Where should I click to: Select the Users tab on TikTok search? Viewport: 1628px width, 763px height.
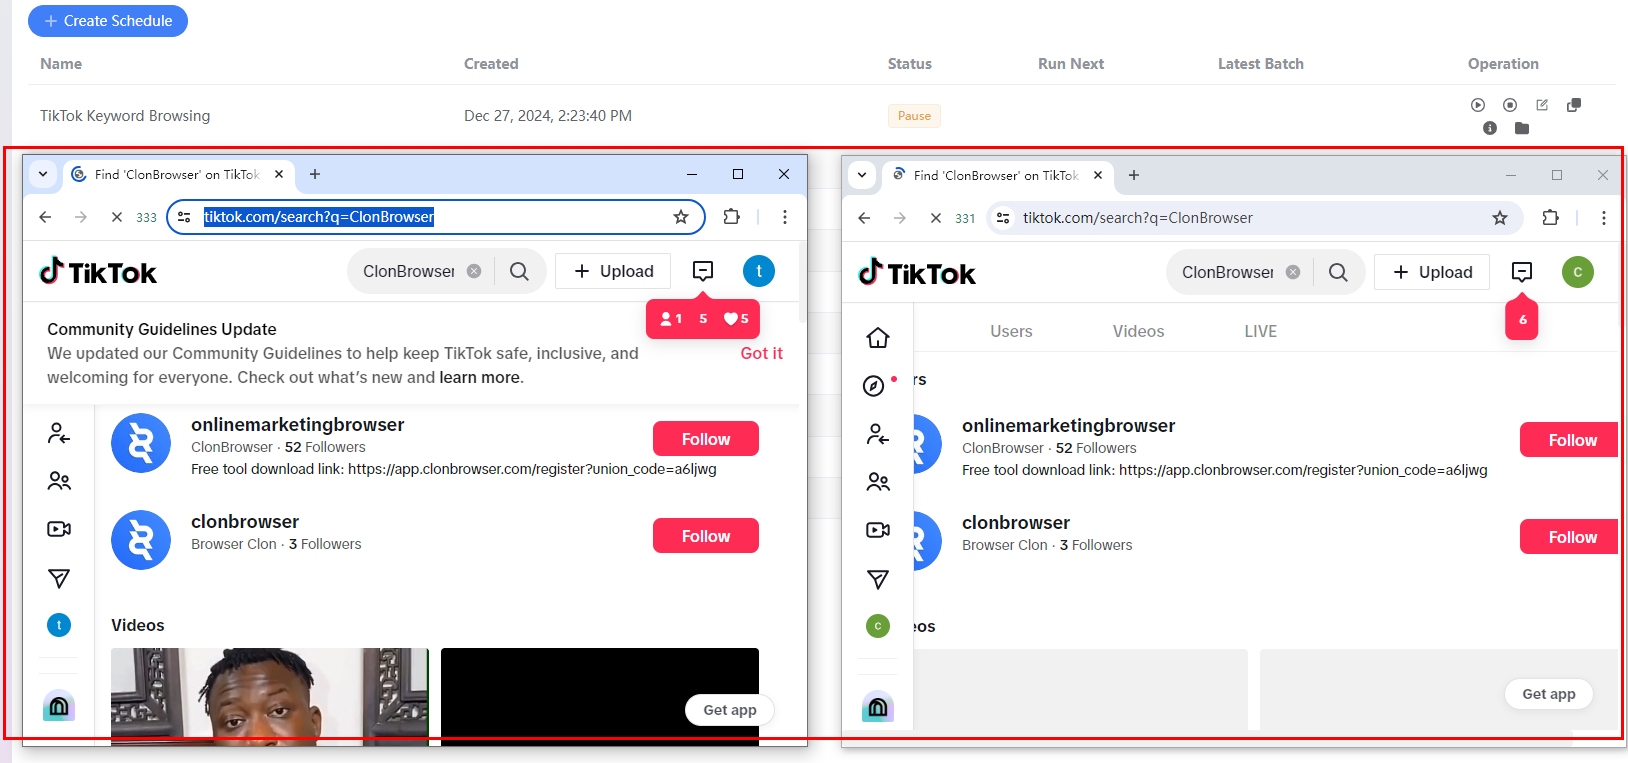pyautogui.click(x=1011, y=331)
